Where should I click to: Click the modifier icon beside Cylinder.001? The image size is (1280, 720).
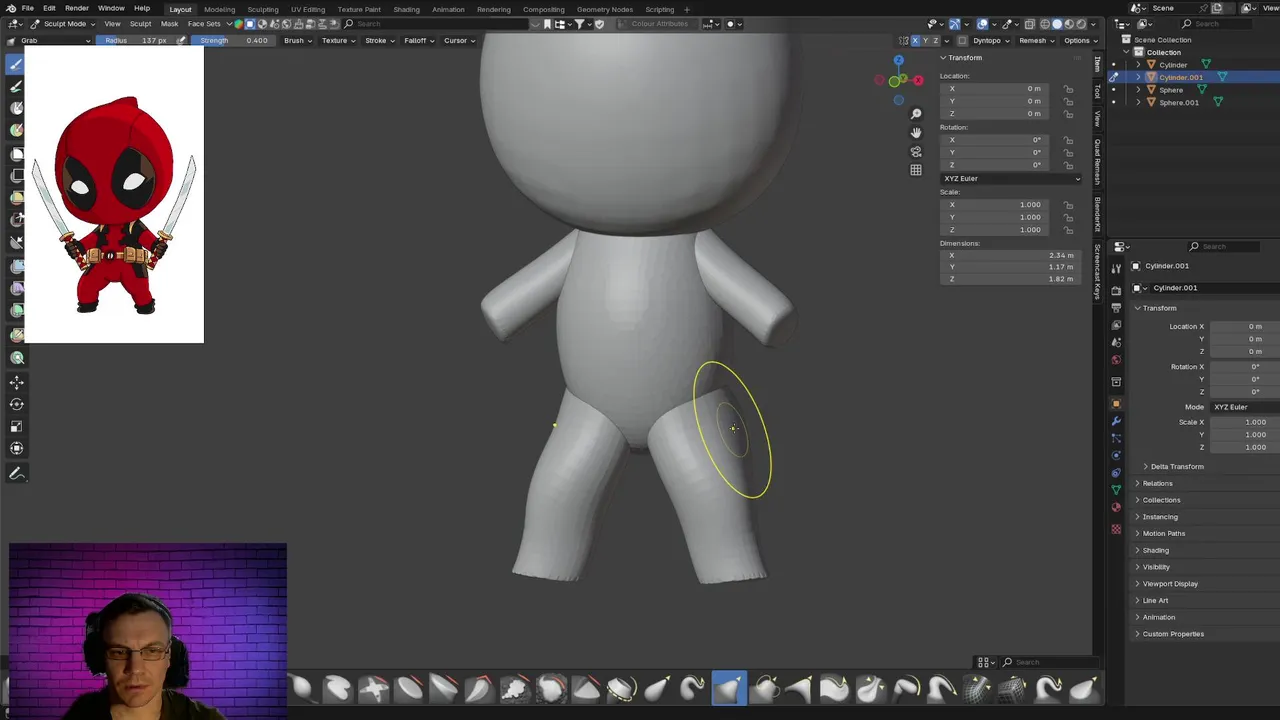pyautogui.click(x=1222, y=77)
